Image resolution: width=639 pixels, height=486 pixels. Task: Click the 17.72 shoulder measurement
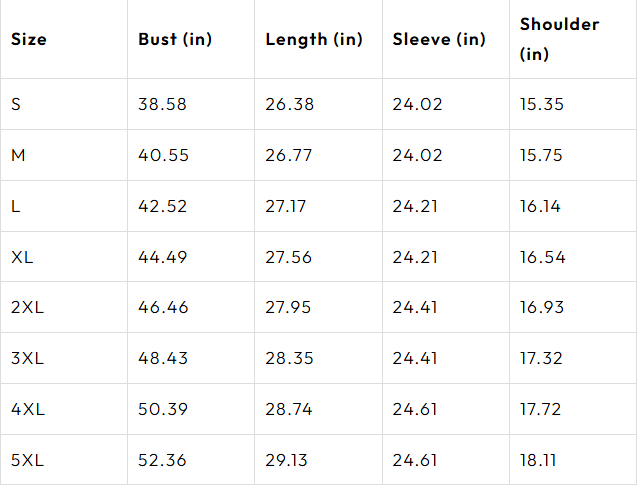pyautogui.click(x=541, y=409)
